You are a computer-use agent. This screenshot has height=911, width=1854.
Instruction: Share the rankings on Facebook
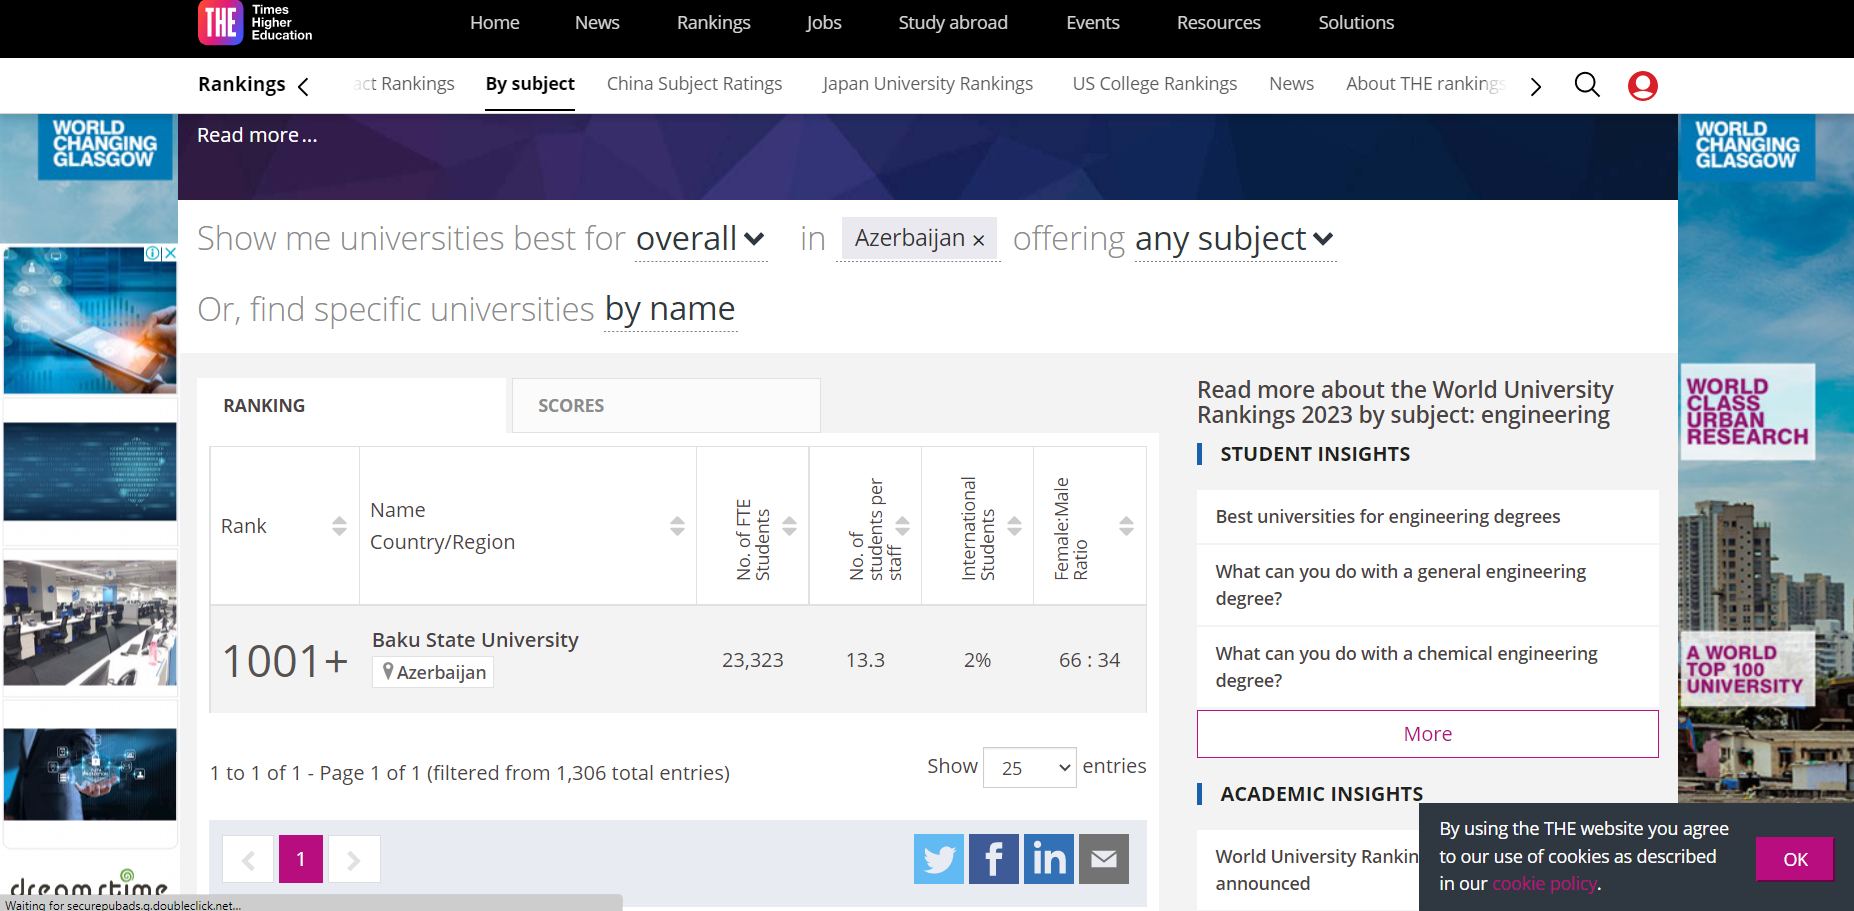(x=993, y=859)
